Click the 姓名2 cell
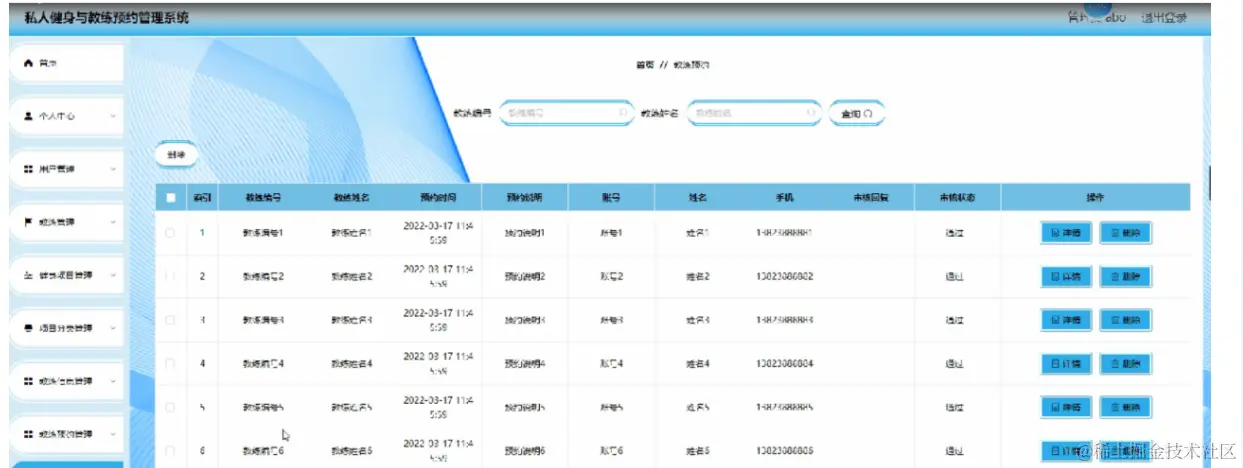 (x=697, y=276)
